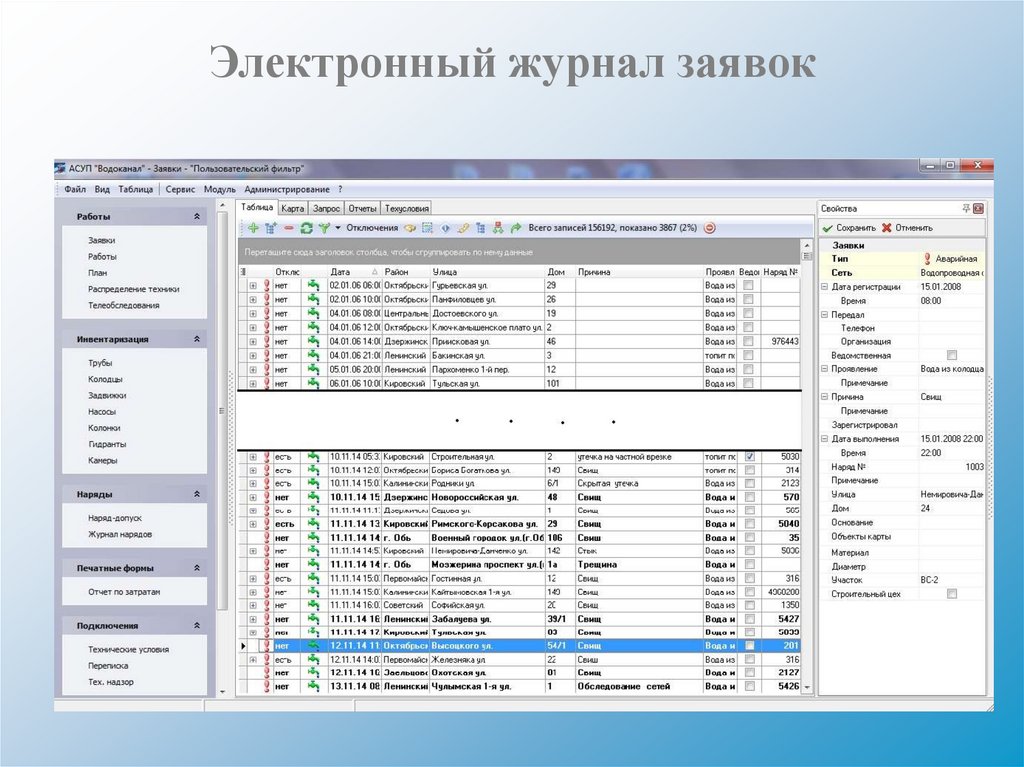Viewport: 1024px width, 767px height.
Task: Open the dropdown arrow next to filter icon
Action: (x=338, y=228)
